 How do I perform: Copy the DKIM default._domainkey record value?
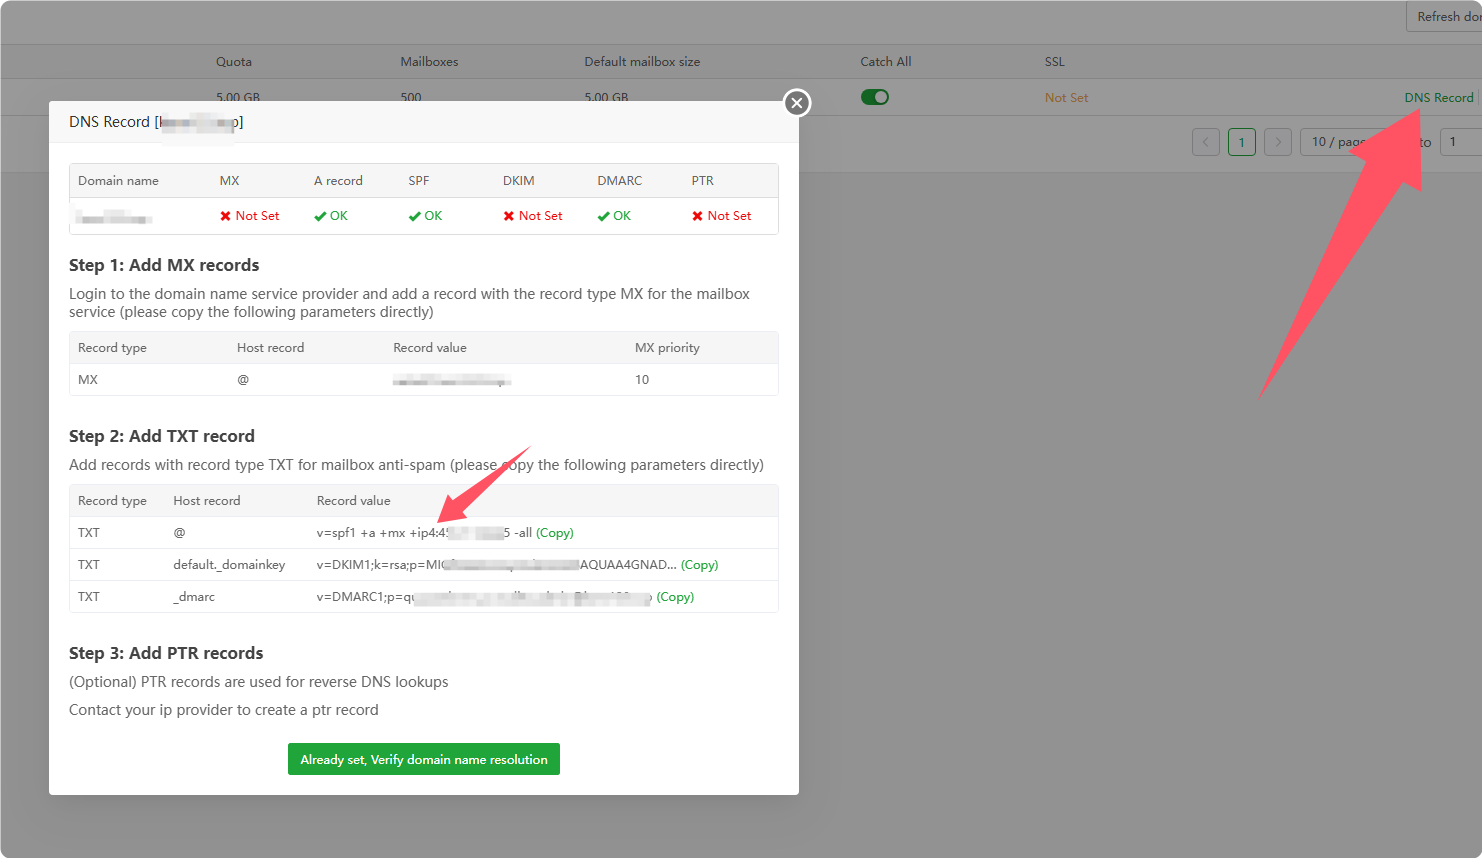pyautogui.click(x=700, y=565)
